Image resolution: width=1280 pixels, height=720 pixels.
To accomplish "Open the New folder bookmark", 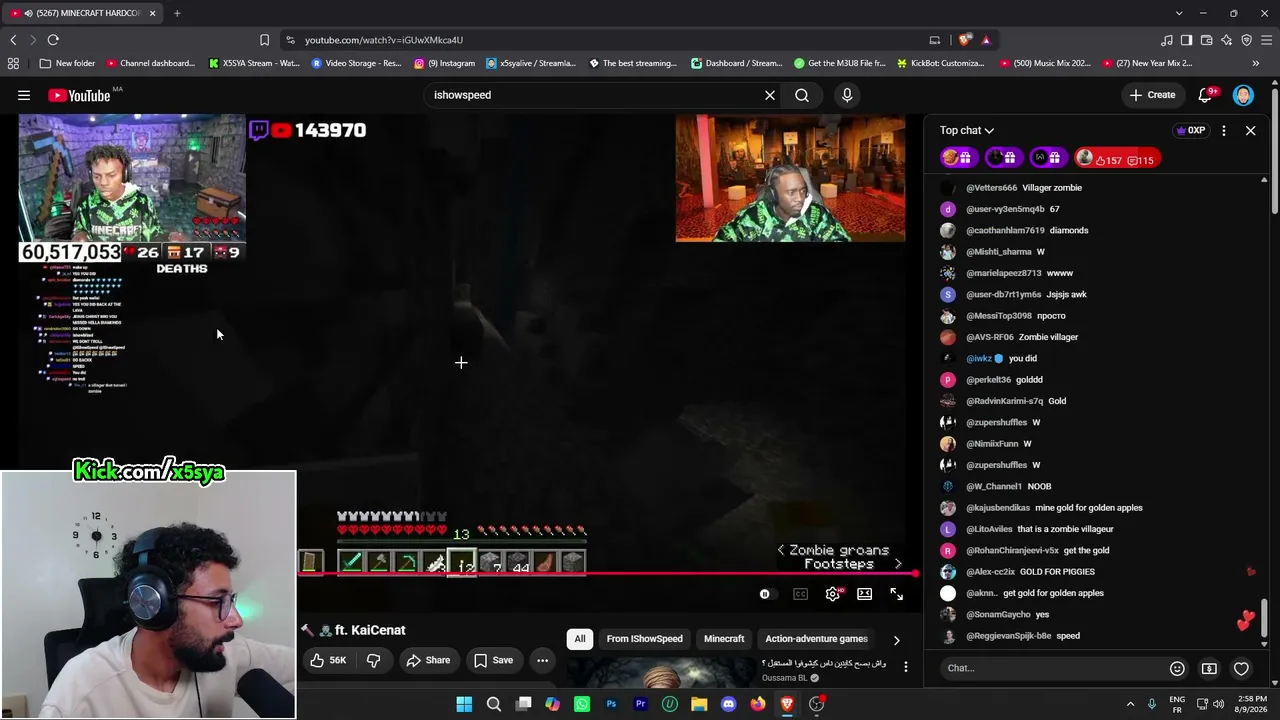I will 67,63.
